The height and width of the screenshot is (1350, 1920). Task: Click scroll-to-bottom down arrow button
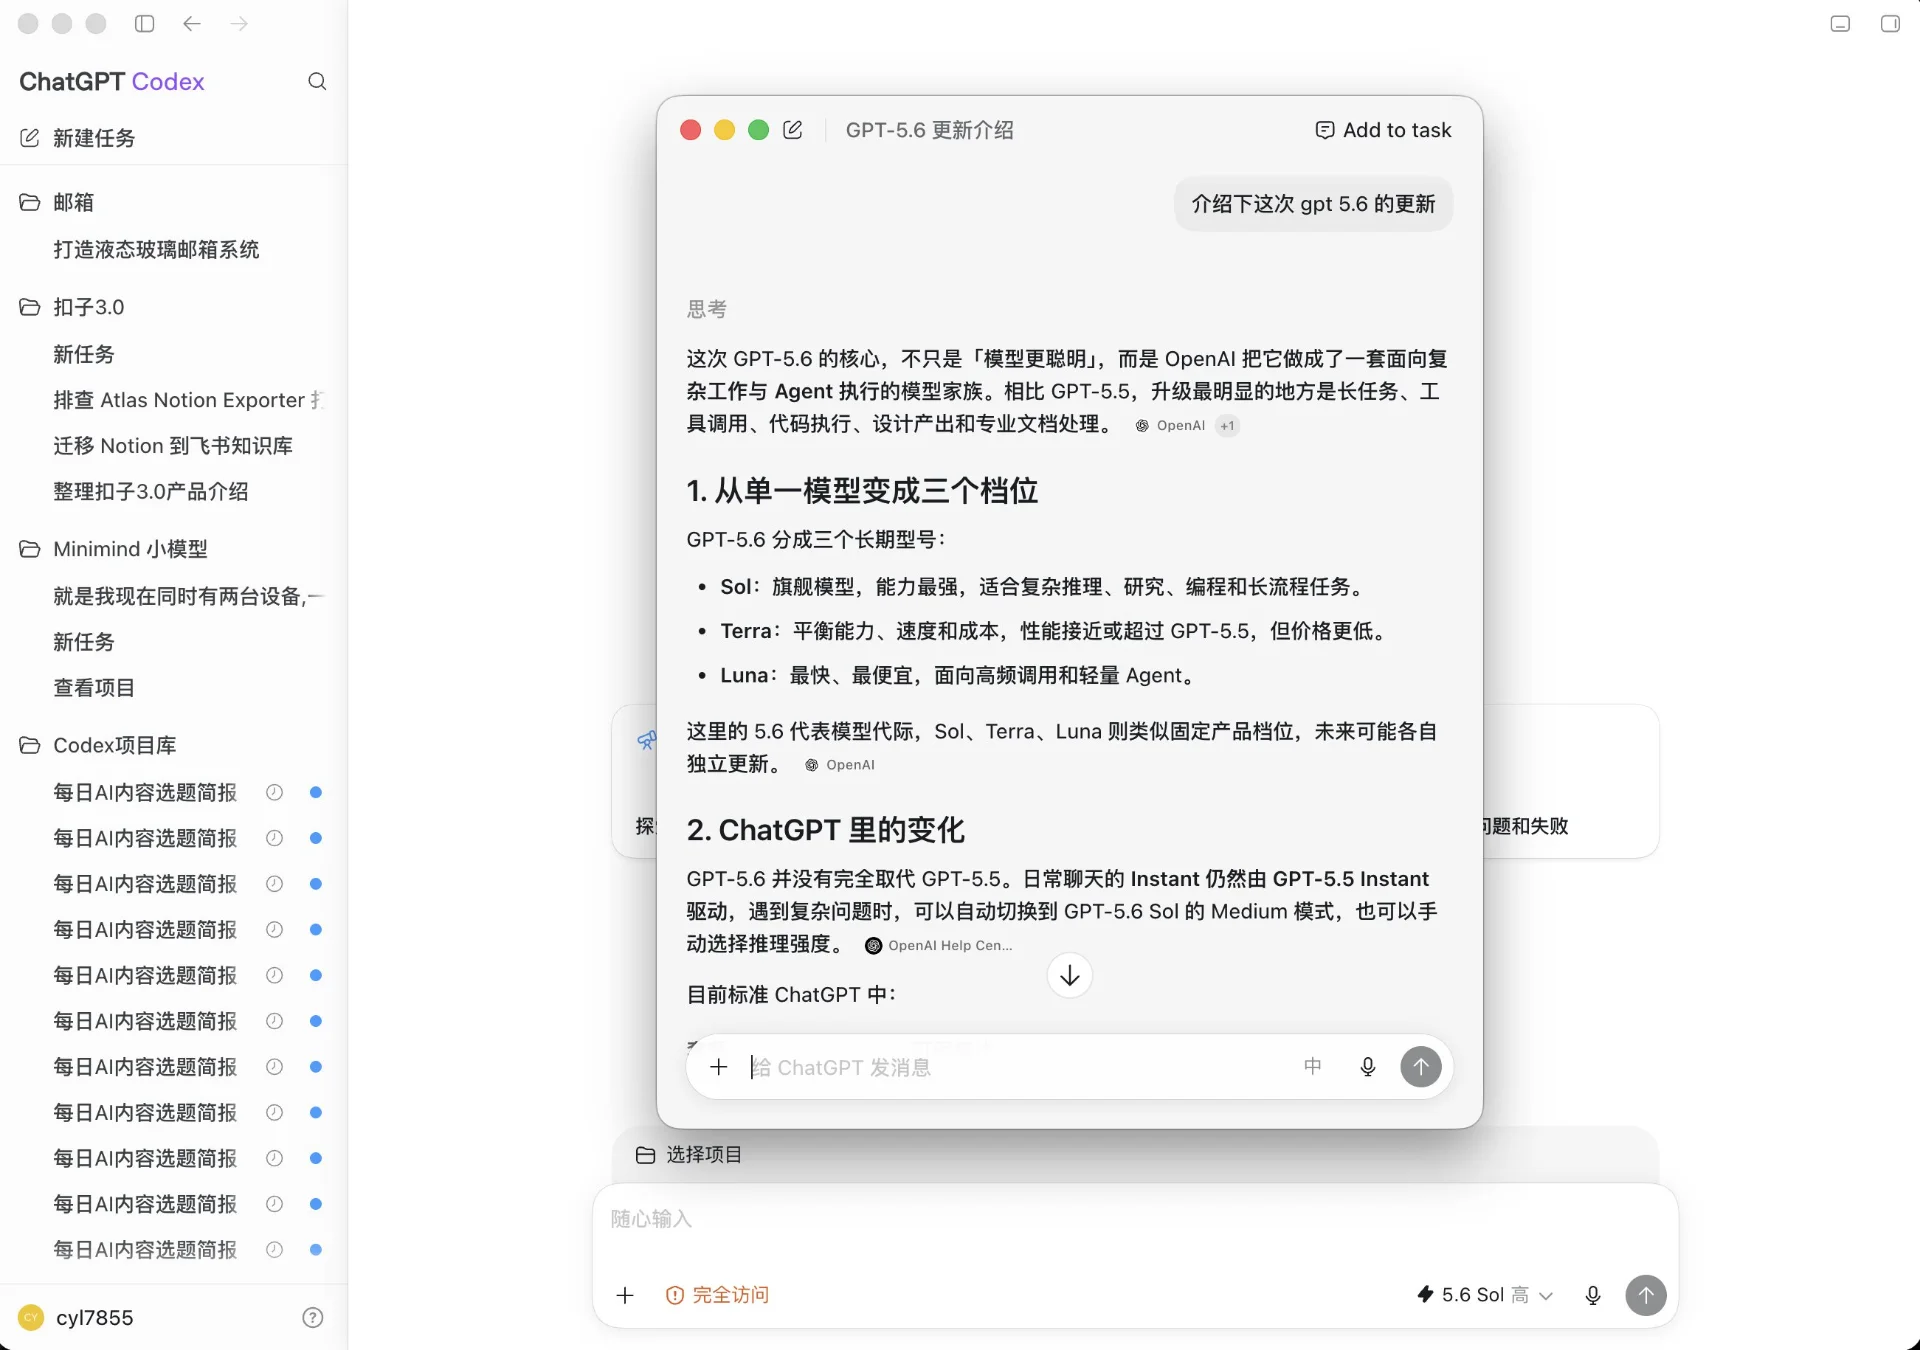pos(1070,975)
